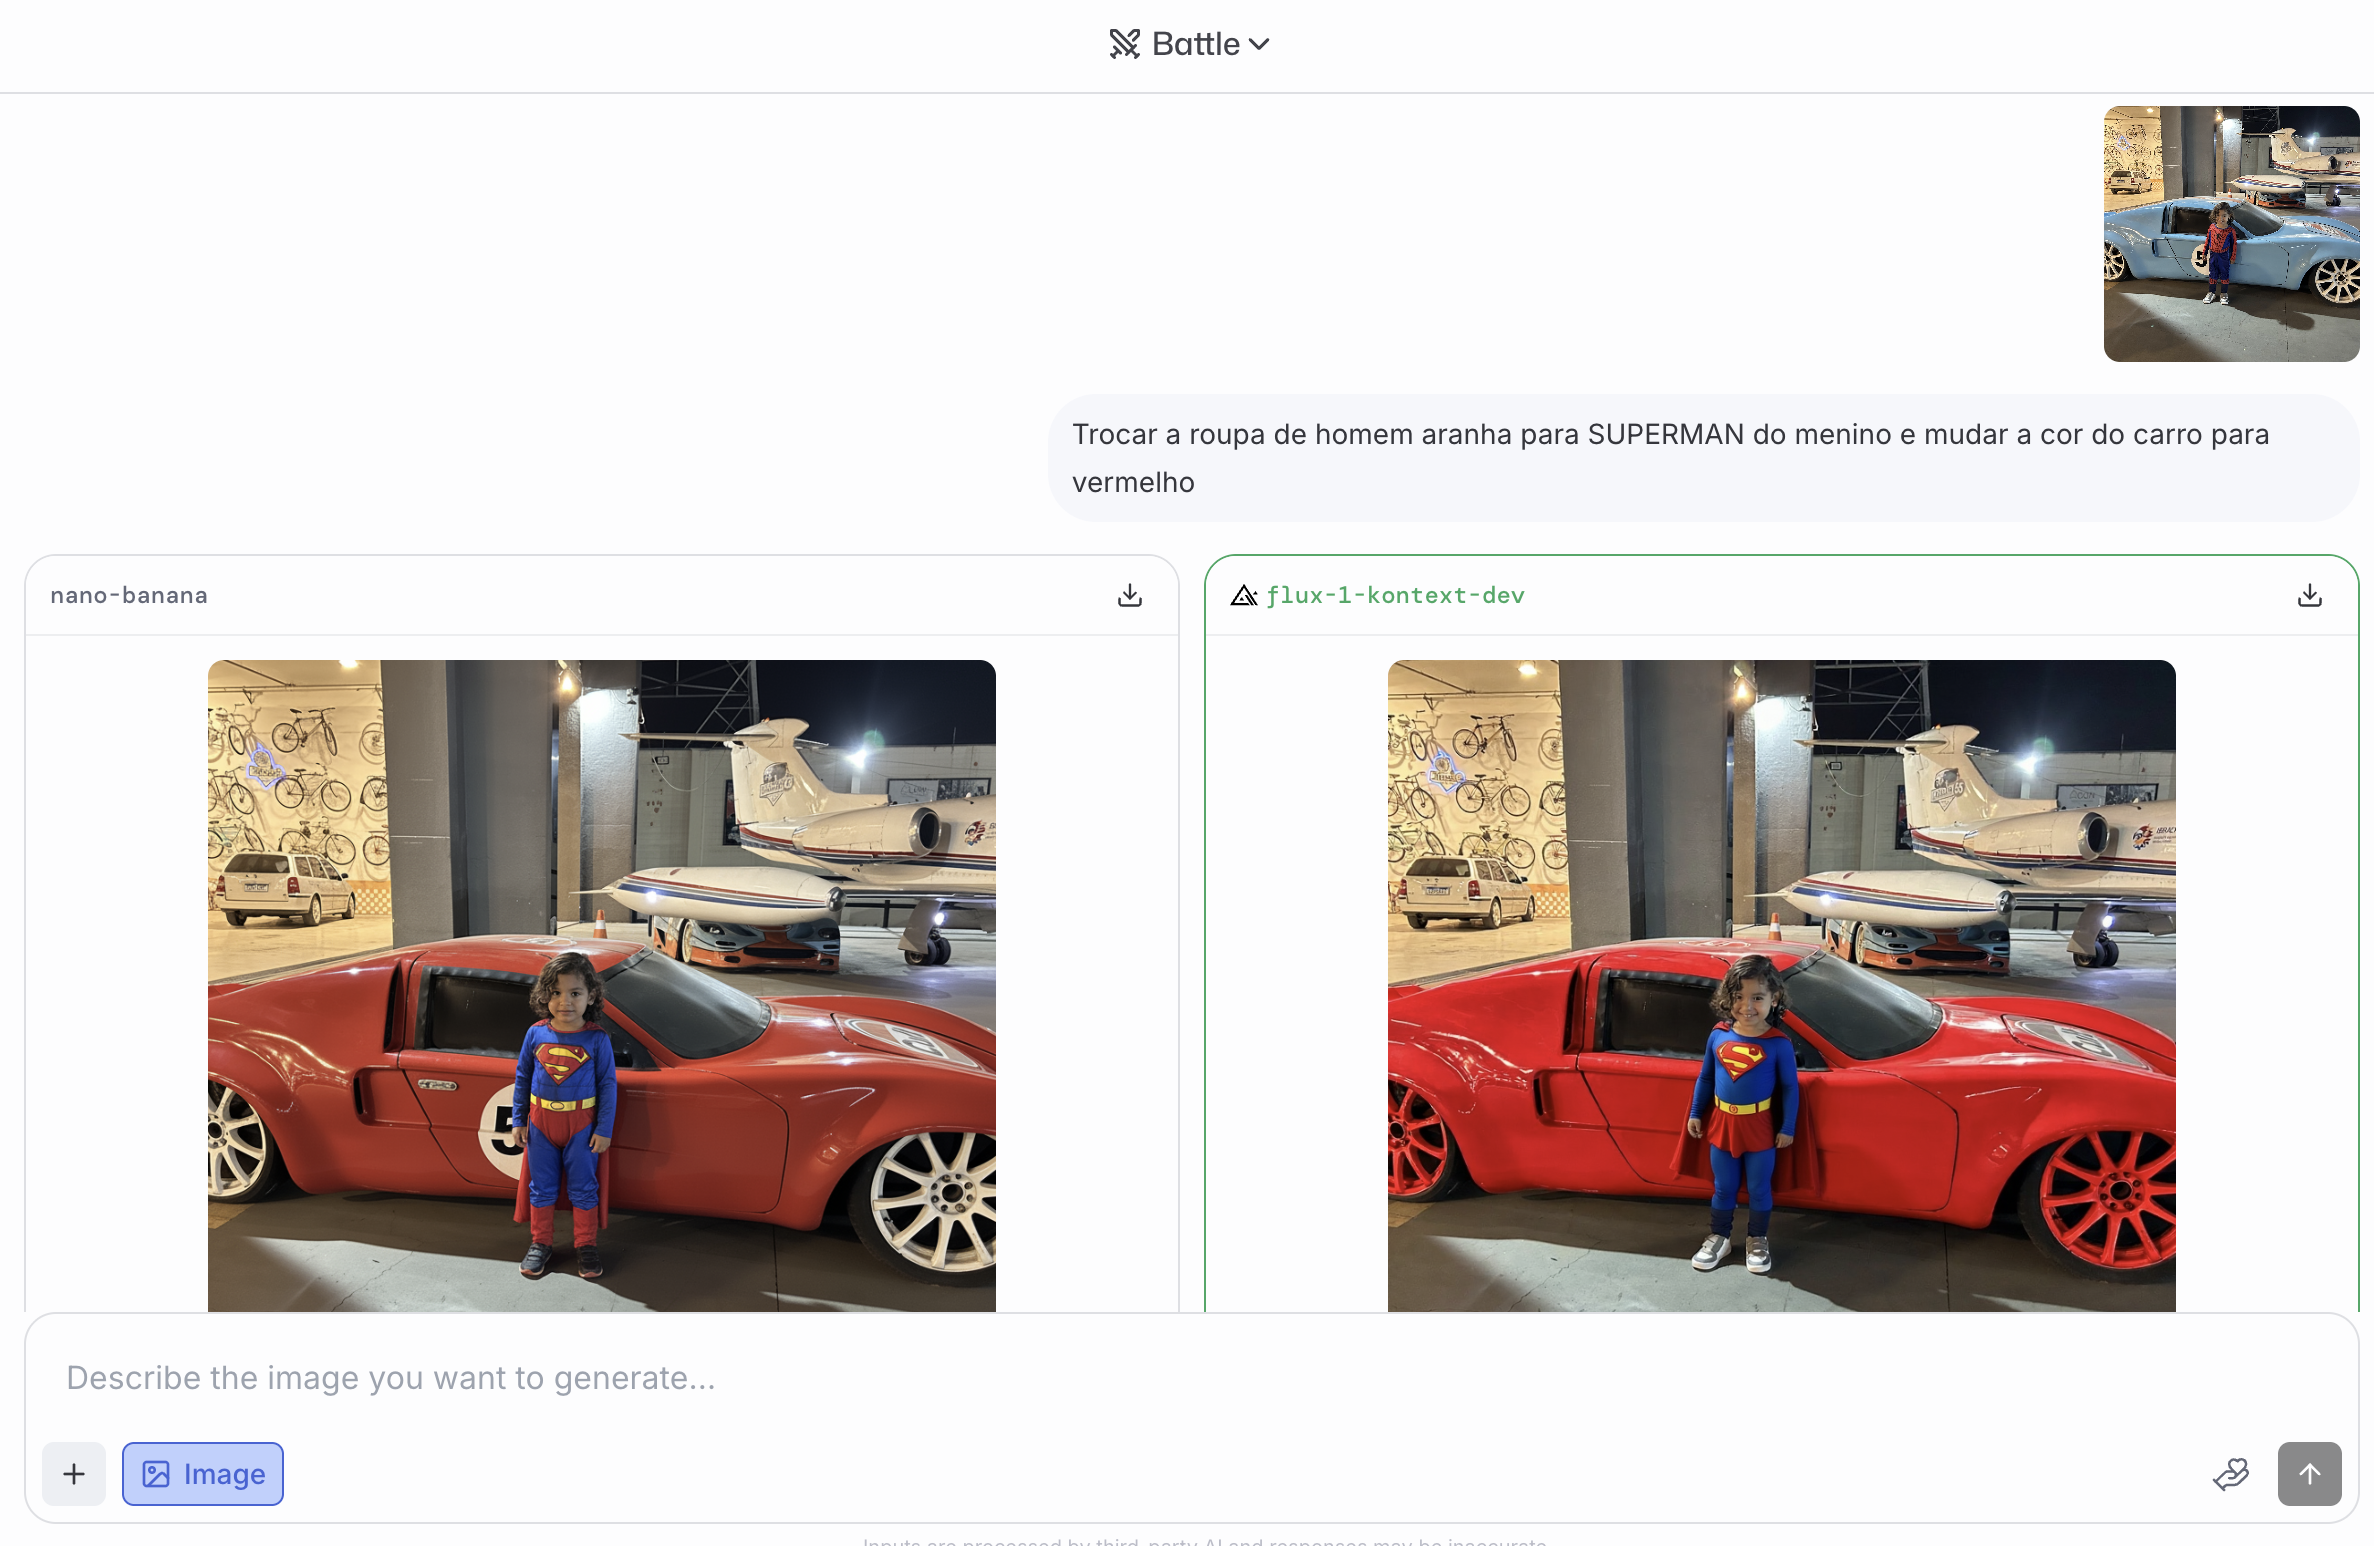Screen dimensions: 2374x1546
Task: Click the triangle icon beside flux-1-kontext-dev
Action: (x=1244, y=595)
